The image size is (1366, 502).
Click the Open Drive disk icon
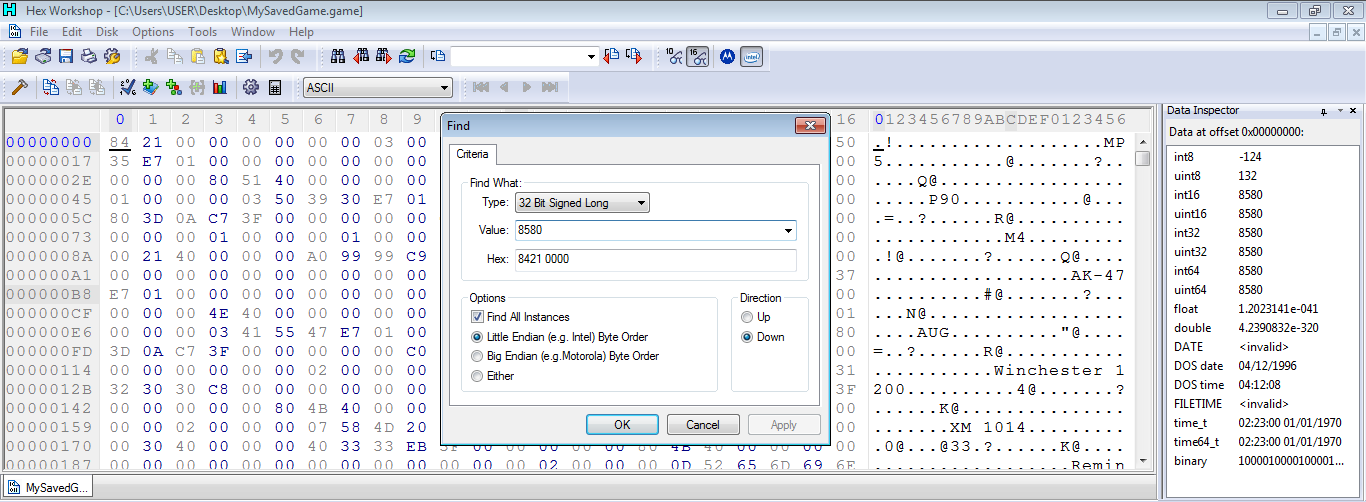(x=43, y=57)
